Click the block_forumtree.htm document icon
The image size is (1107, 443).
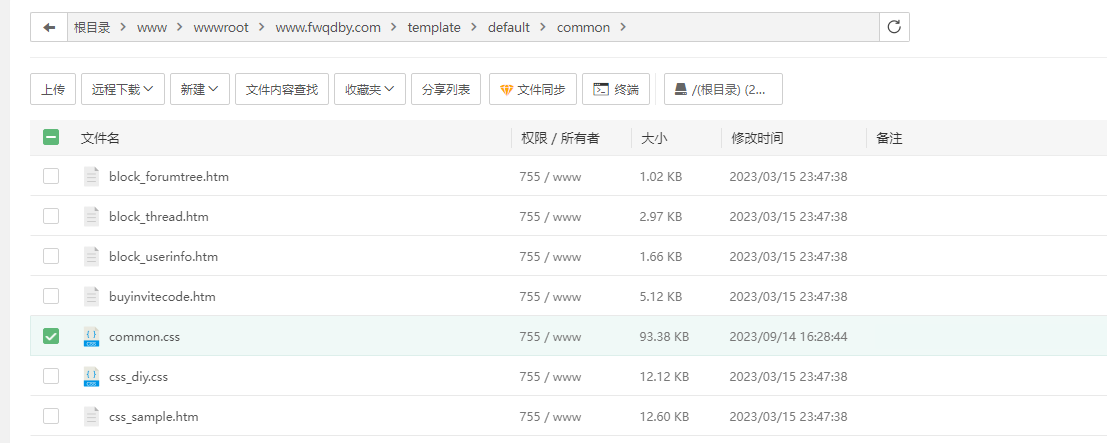tap(91, 177)
